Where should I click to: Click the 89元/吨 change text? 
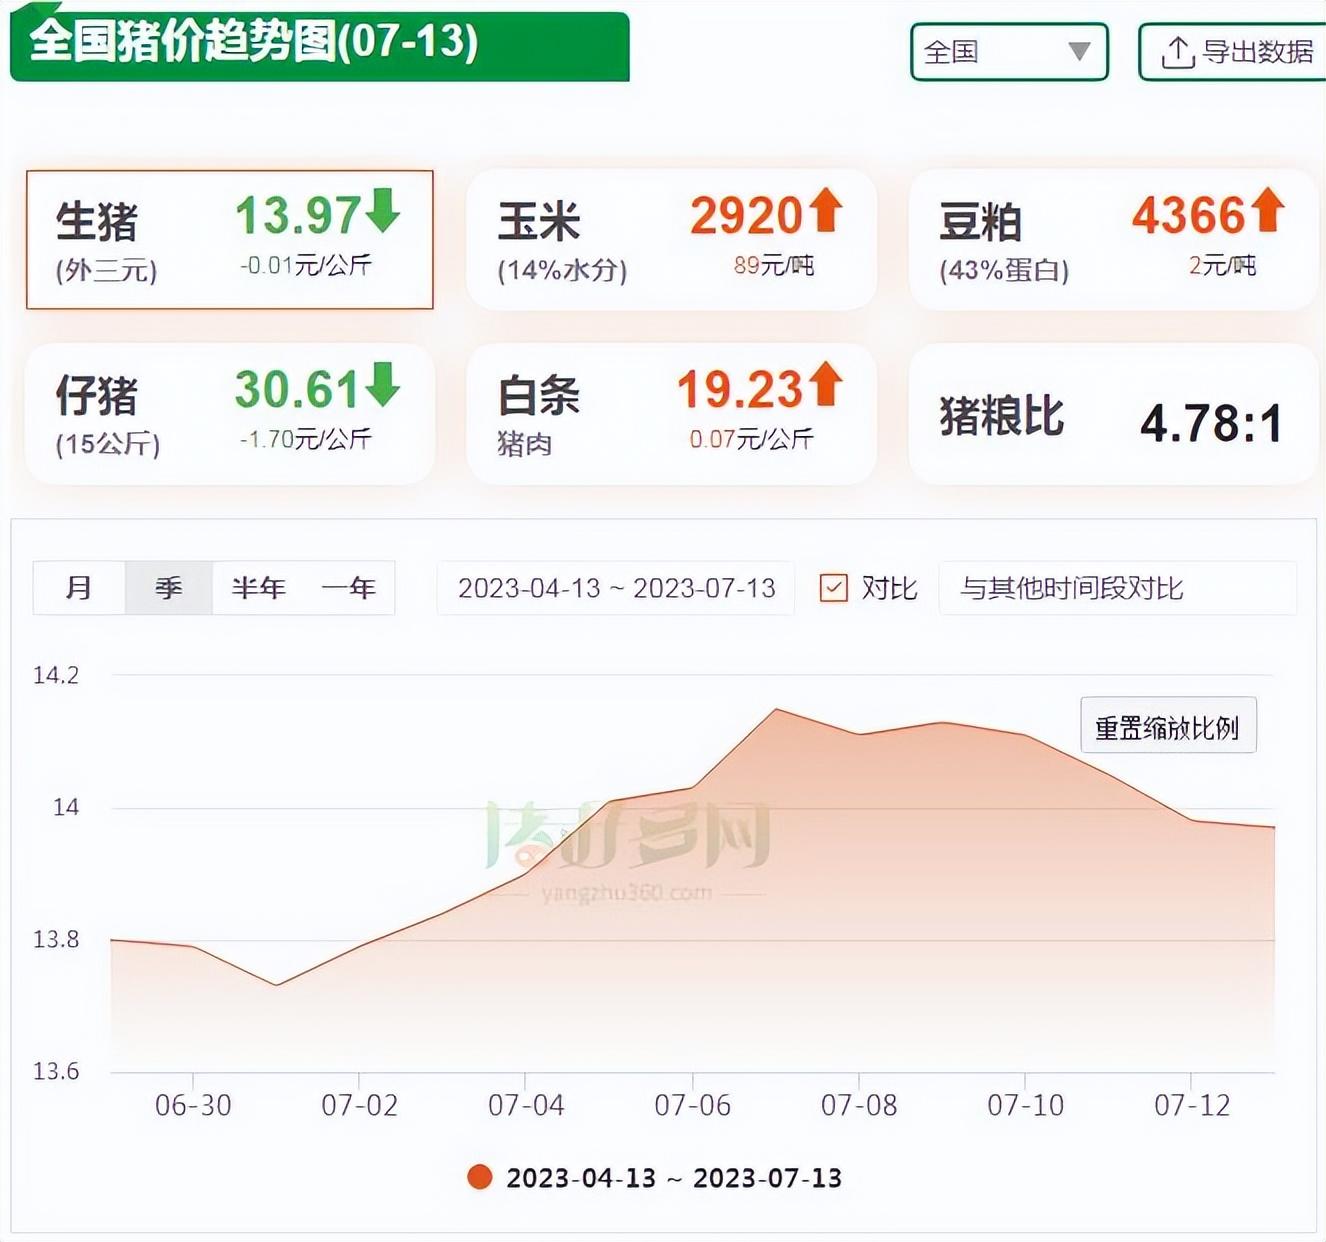[774, 265]
